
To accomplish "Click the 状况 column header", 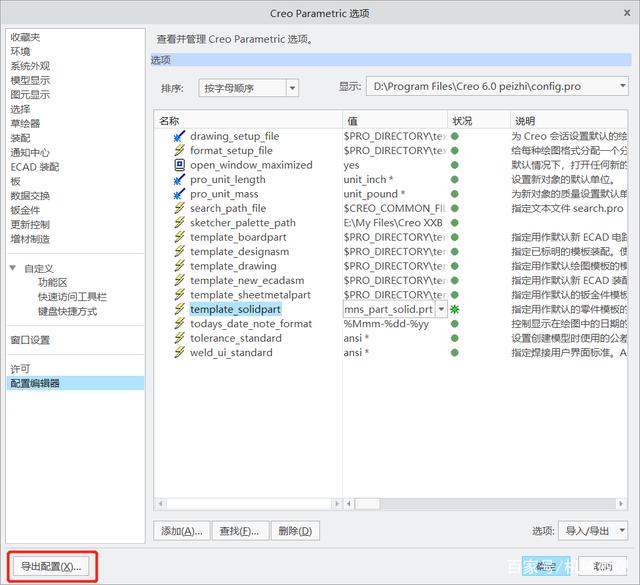I will click(479, 121).
